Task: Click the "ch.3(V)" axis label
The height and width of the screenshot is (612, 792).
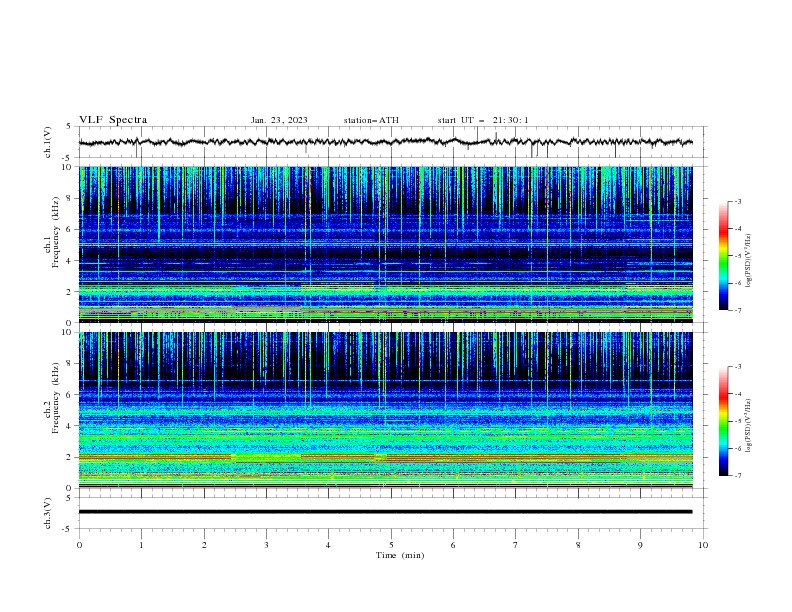Action: click(x=48, y=513)
